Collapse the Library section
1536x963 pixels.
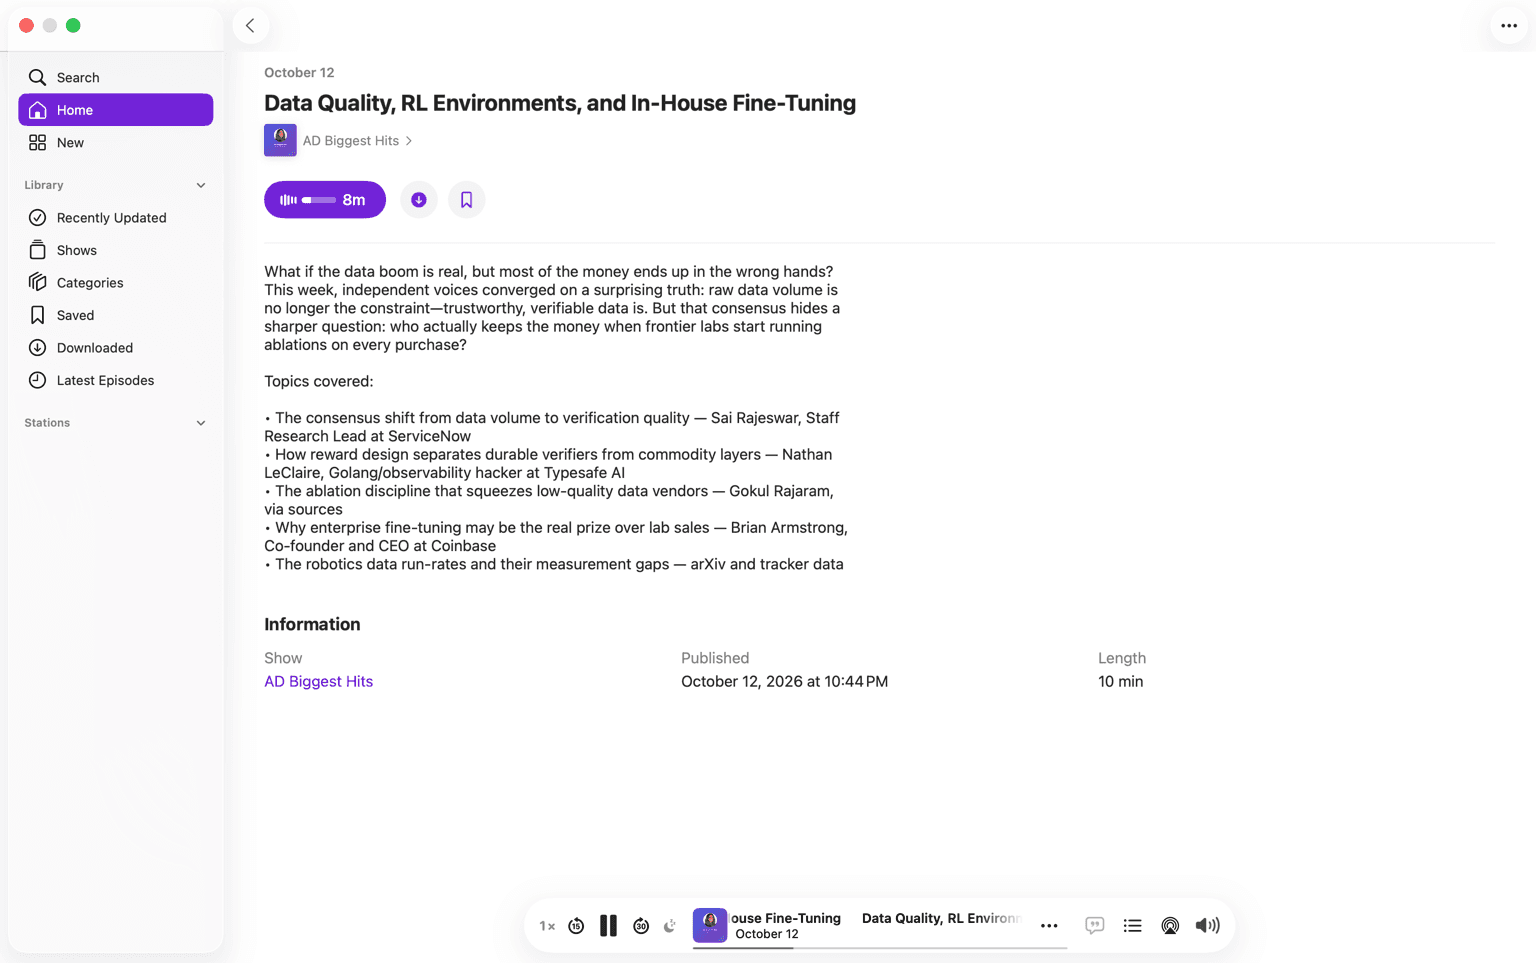tap(201, 185)
